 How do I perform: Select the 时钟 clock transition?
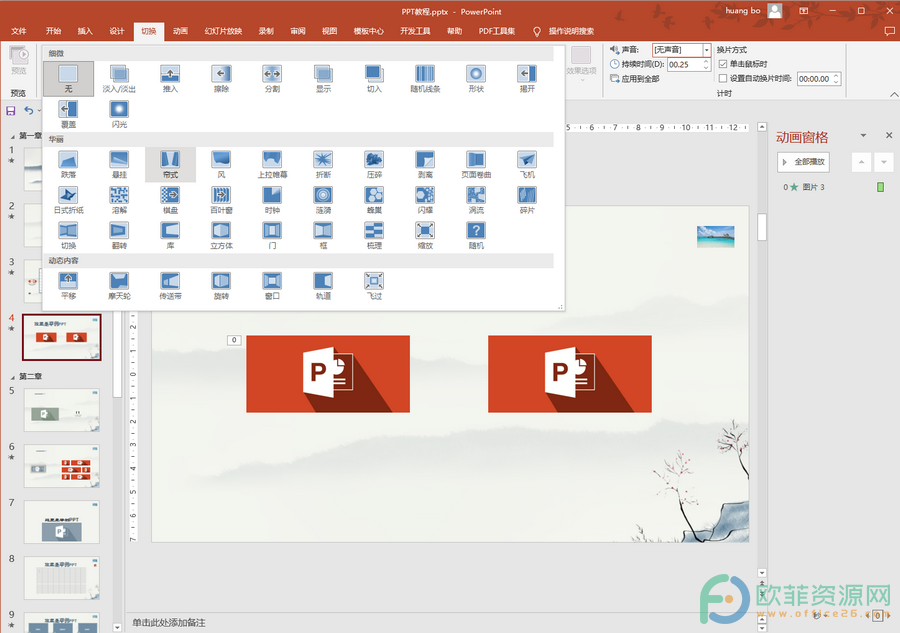[272, 200]
